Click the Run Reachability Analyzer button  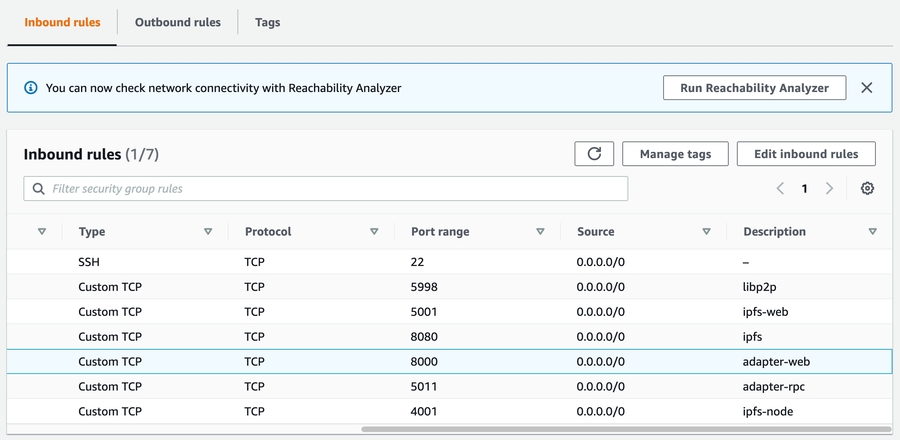tap(754, 88)
